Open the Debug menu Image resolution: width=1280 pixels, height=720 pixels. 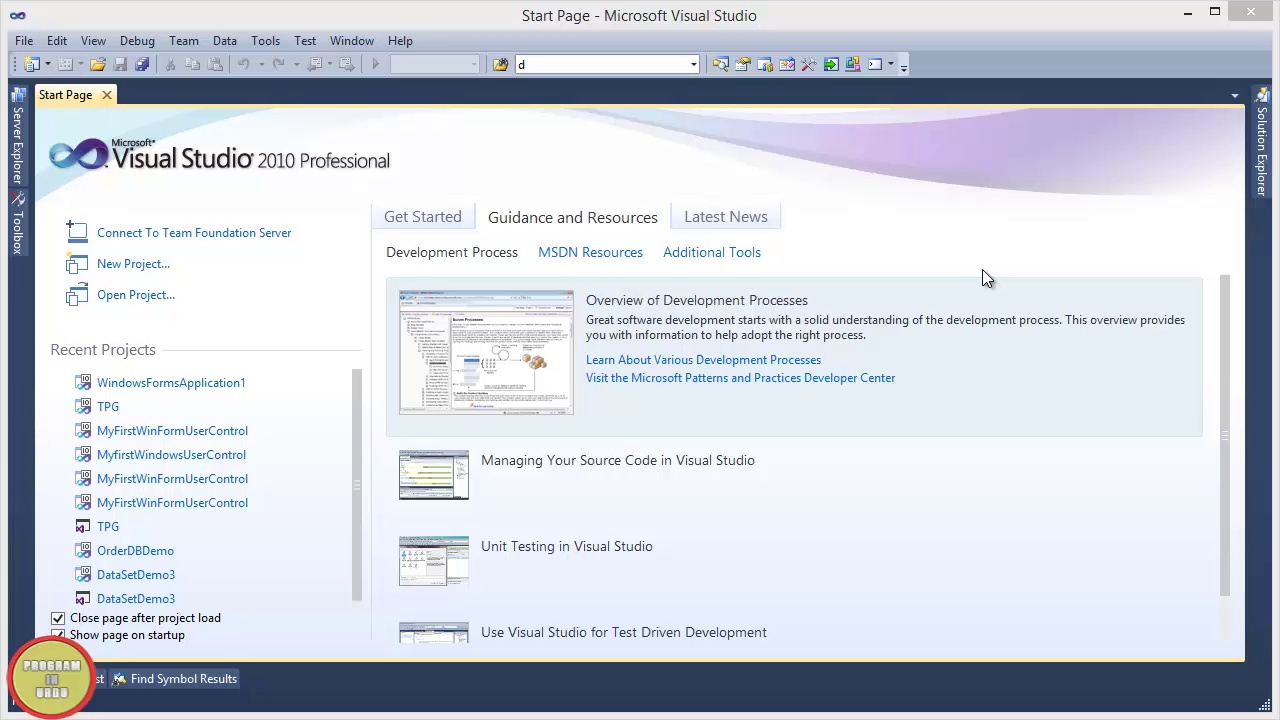click(x=137, y=41)
